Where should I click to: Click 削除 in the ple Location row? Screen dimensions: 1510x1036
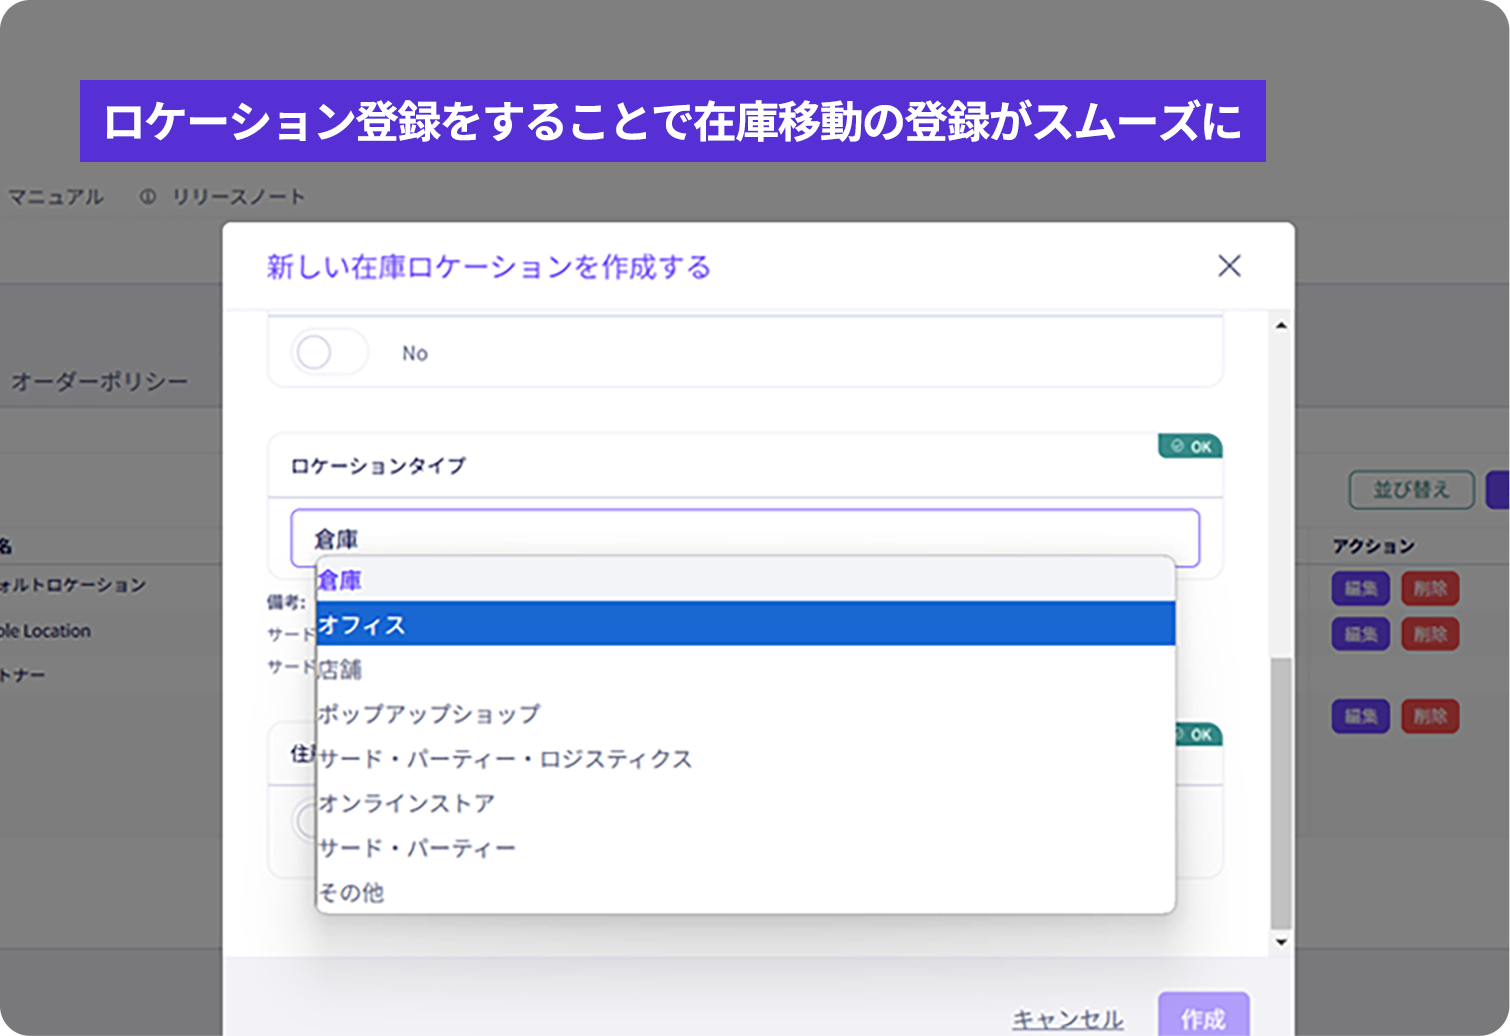pyautogui.click(x=1430, y=634)
